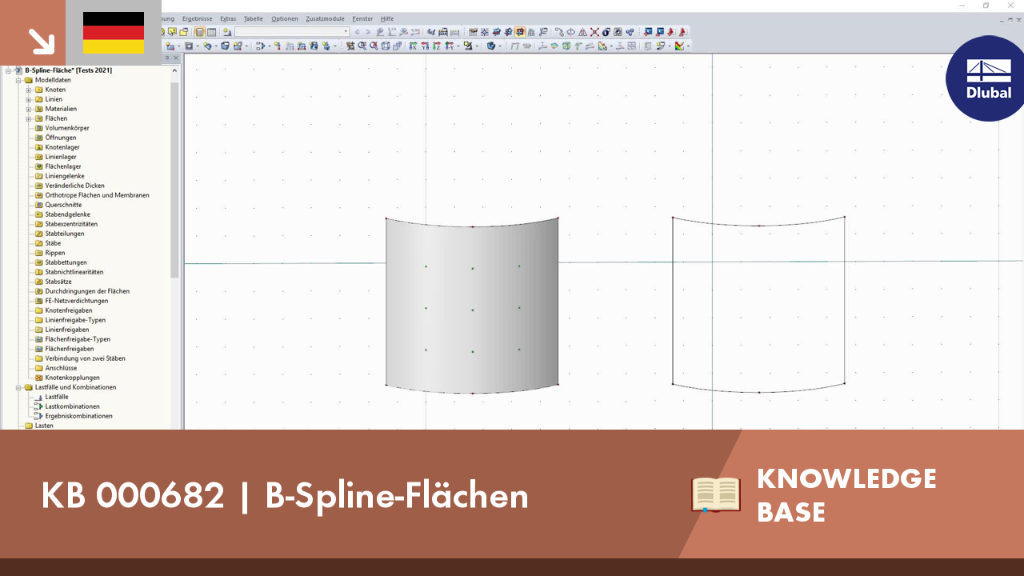Open the Optionen menu
1024x576 pixels.
click(284, 19)
